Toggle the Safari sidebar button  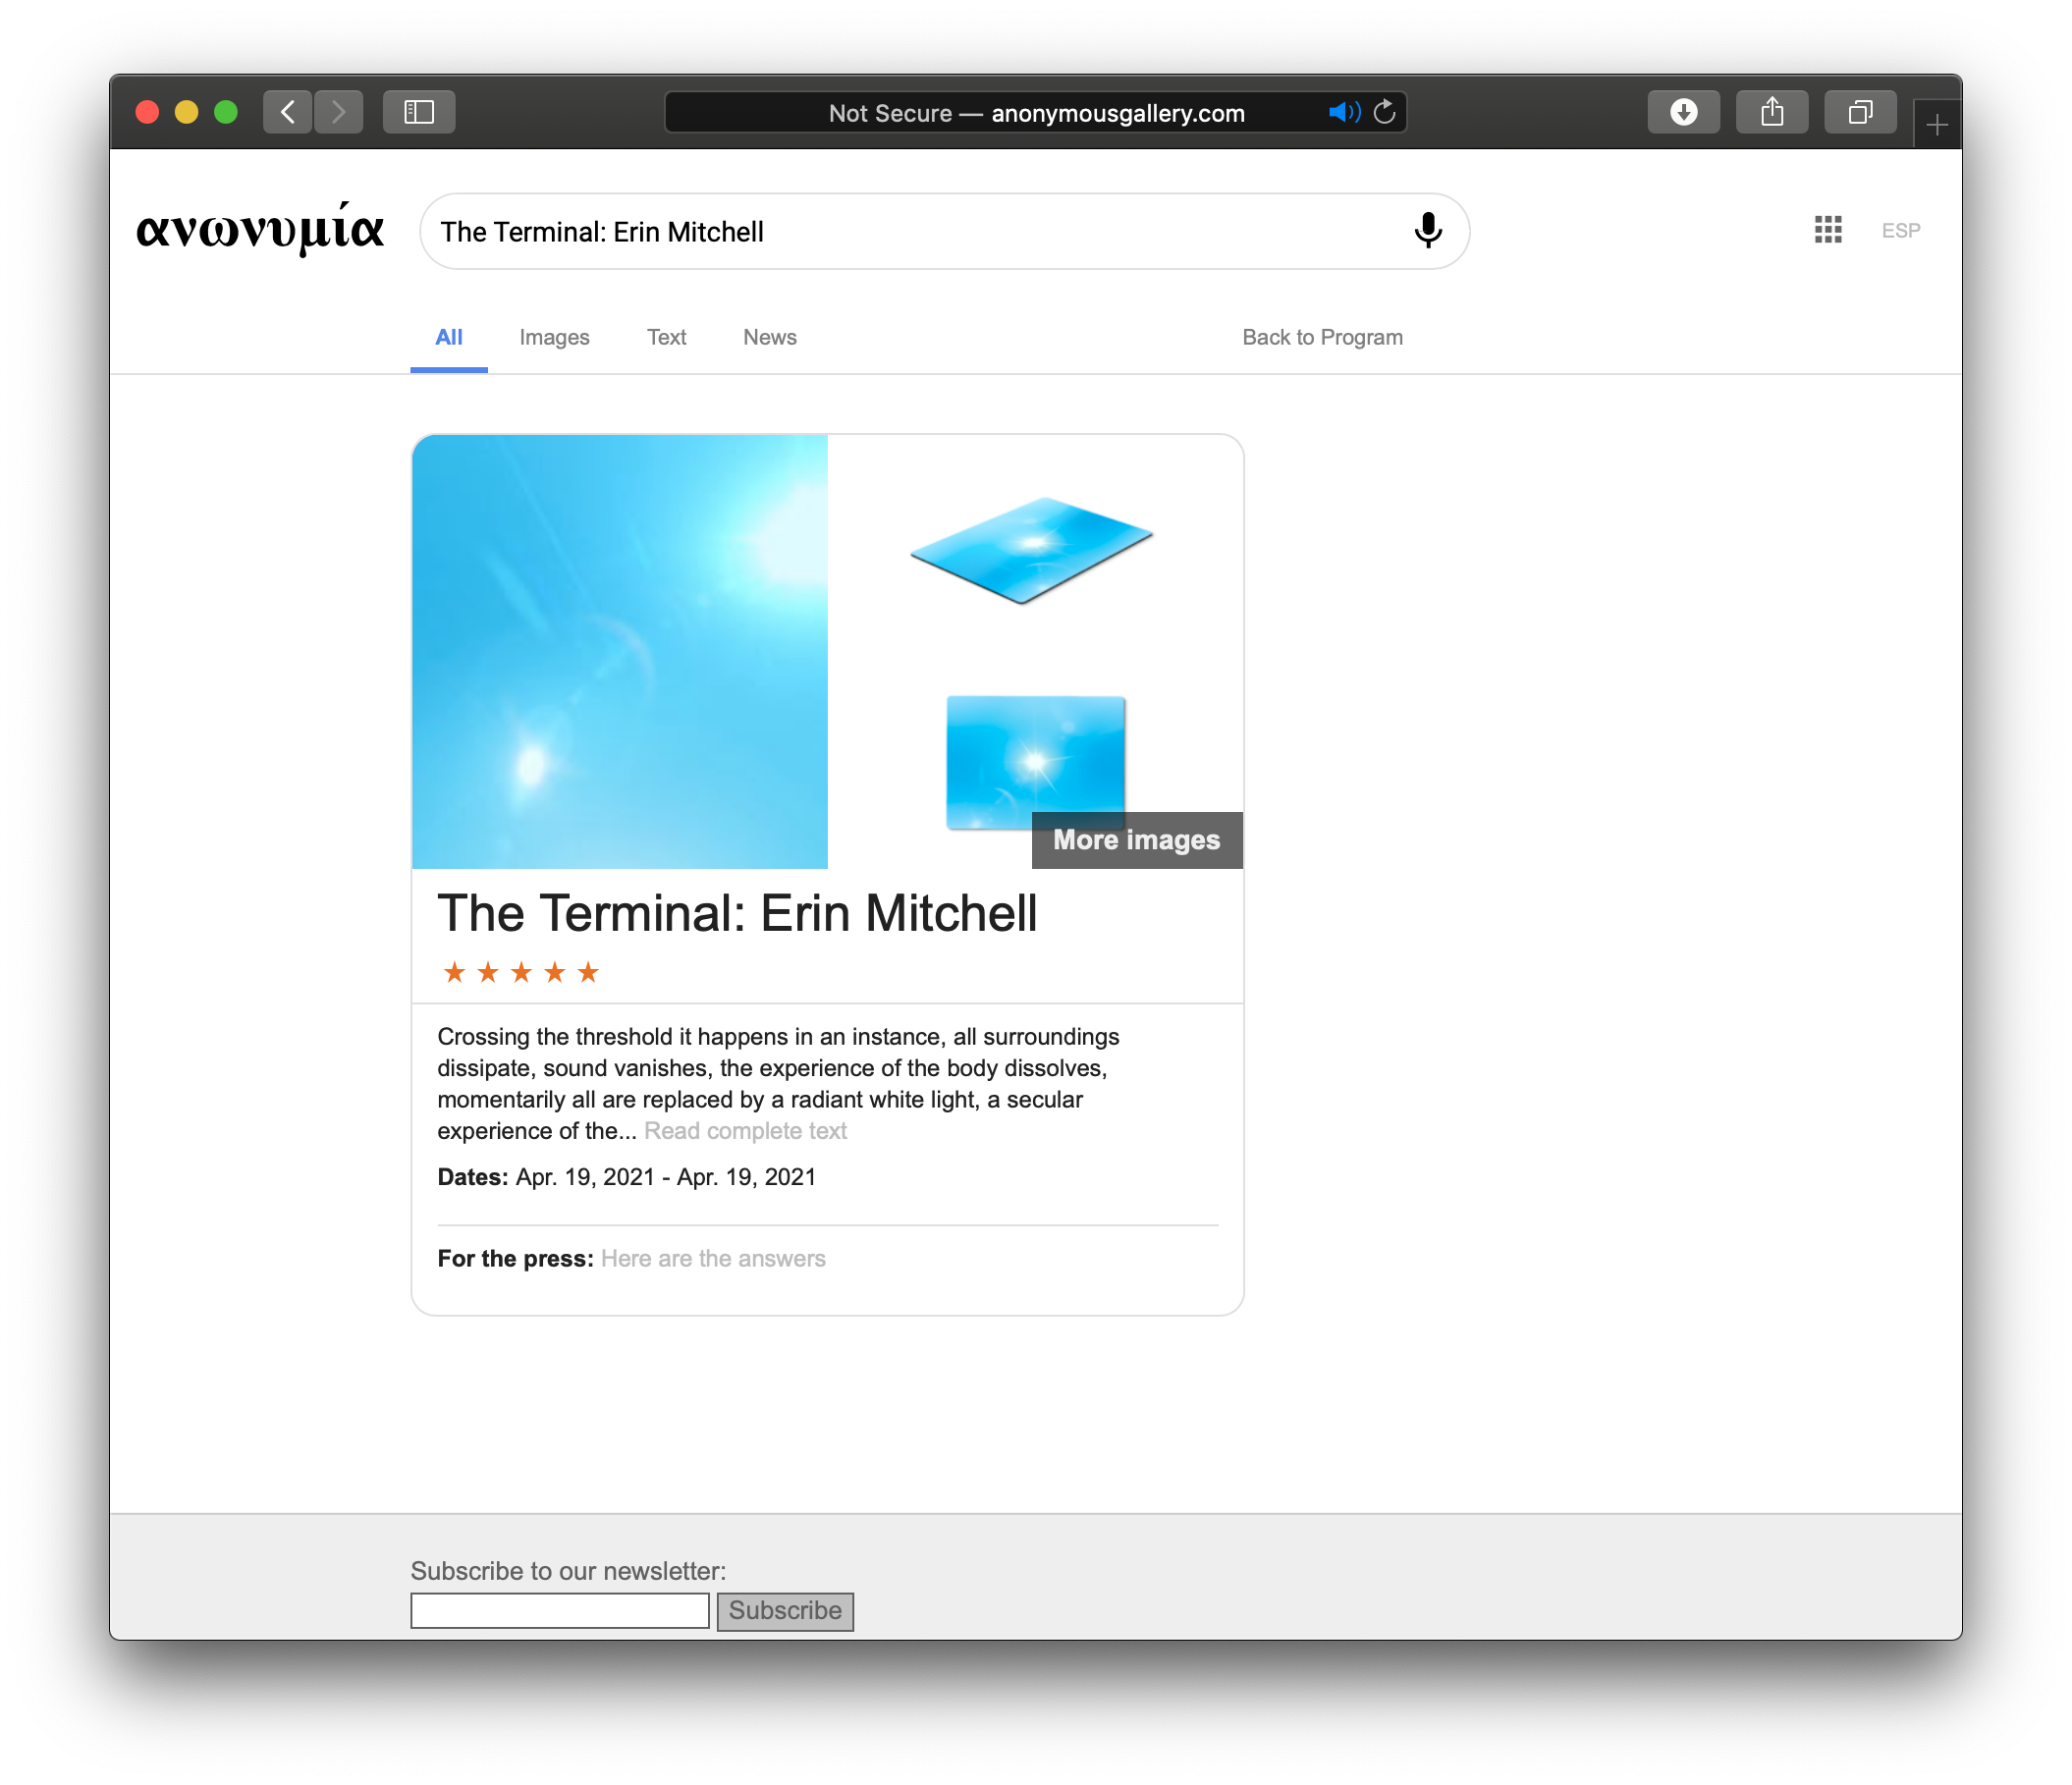point(419,112)
